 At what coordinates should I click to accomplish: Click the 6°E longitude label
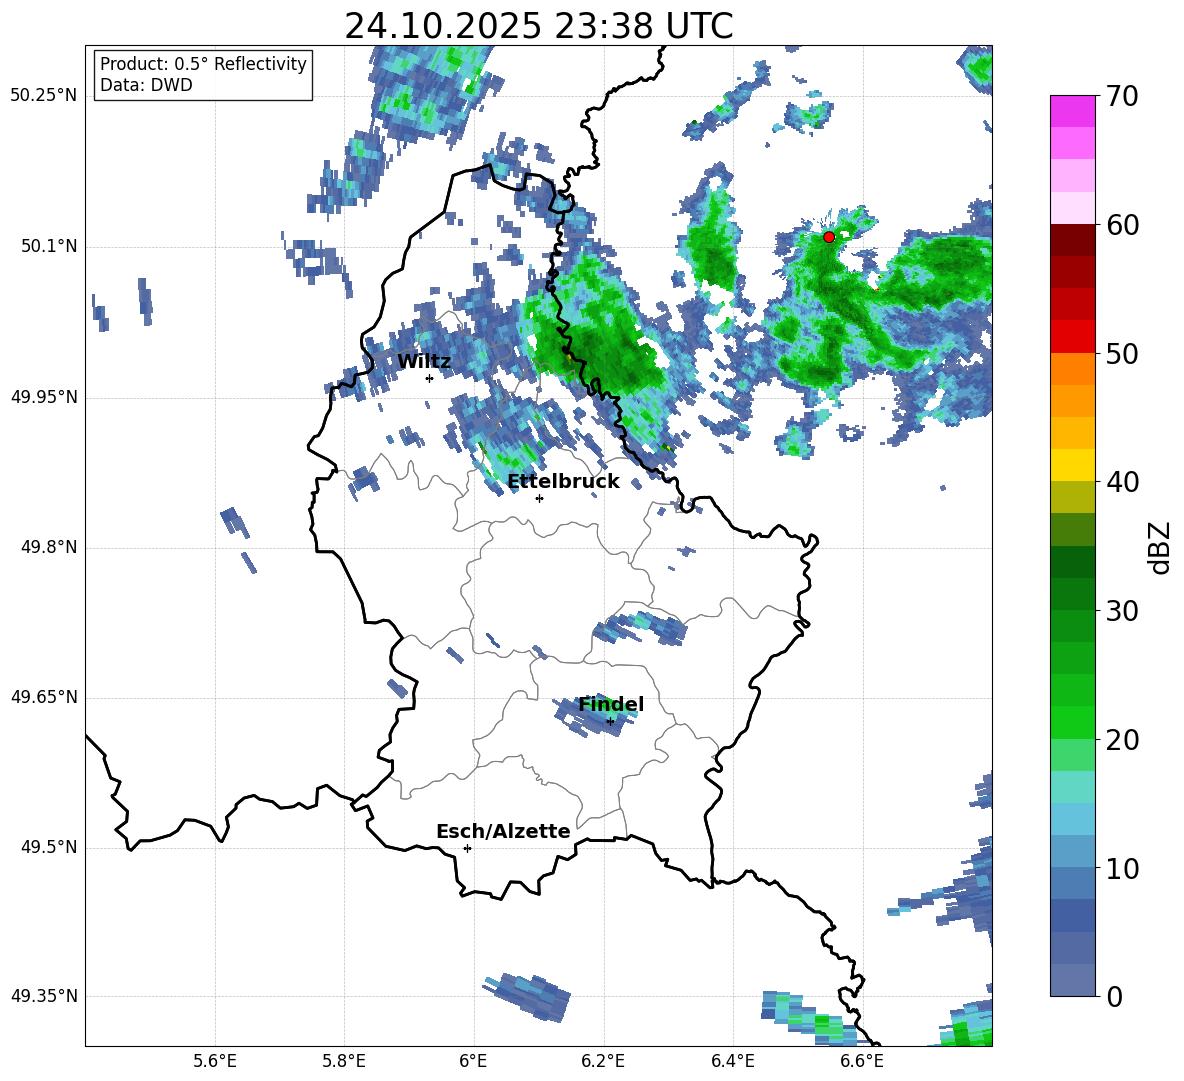click(x=473, y=1061)
